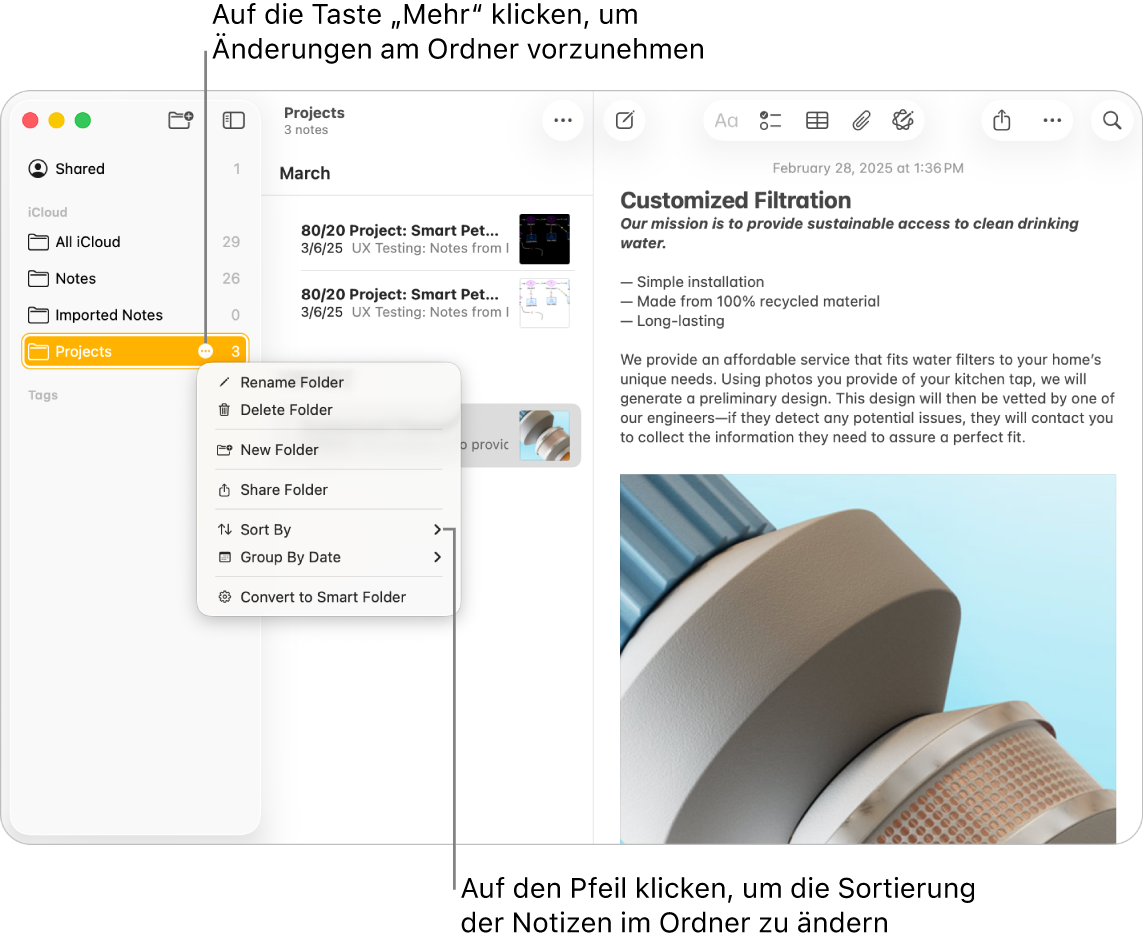The image size is (1144, 950).
Task: Insert a checklist using the checklist icon
Action: tap(770, 120)
